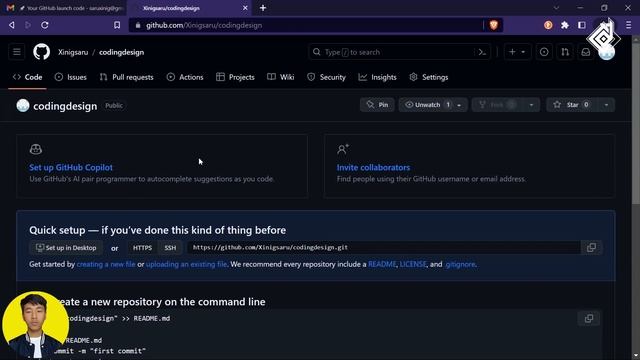640x360 pixels.
Task: Open a new browser tab
Action: [263, 8]
